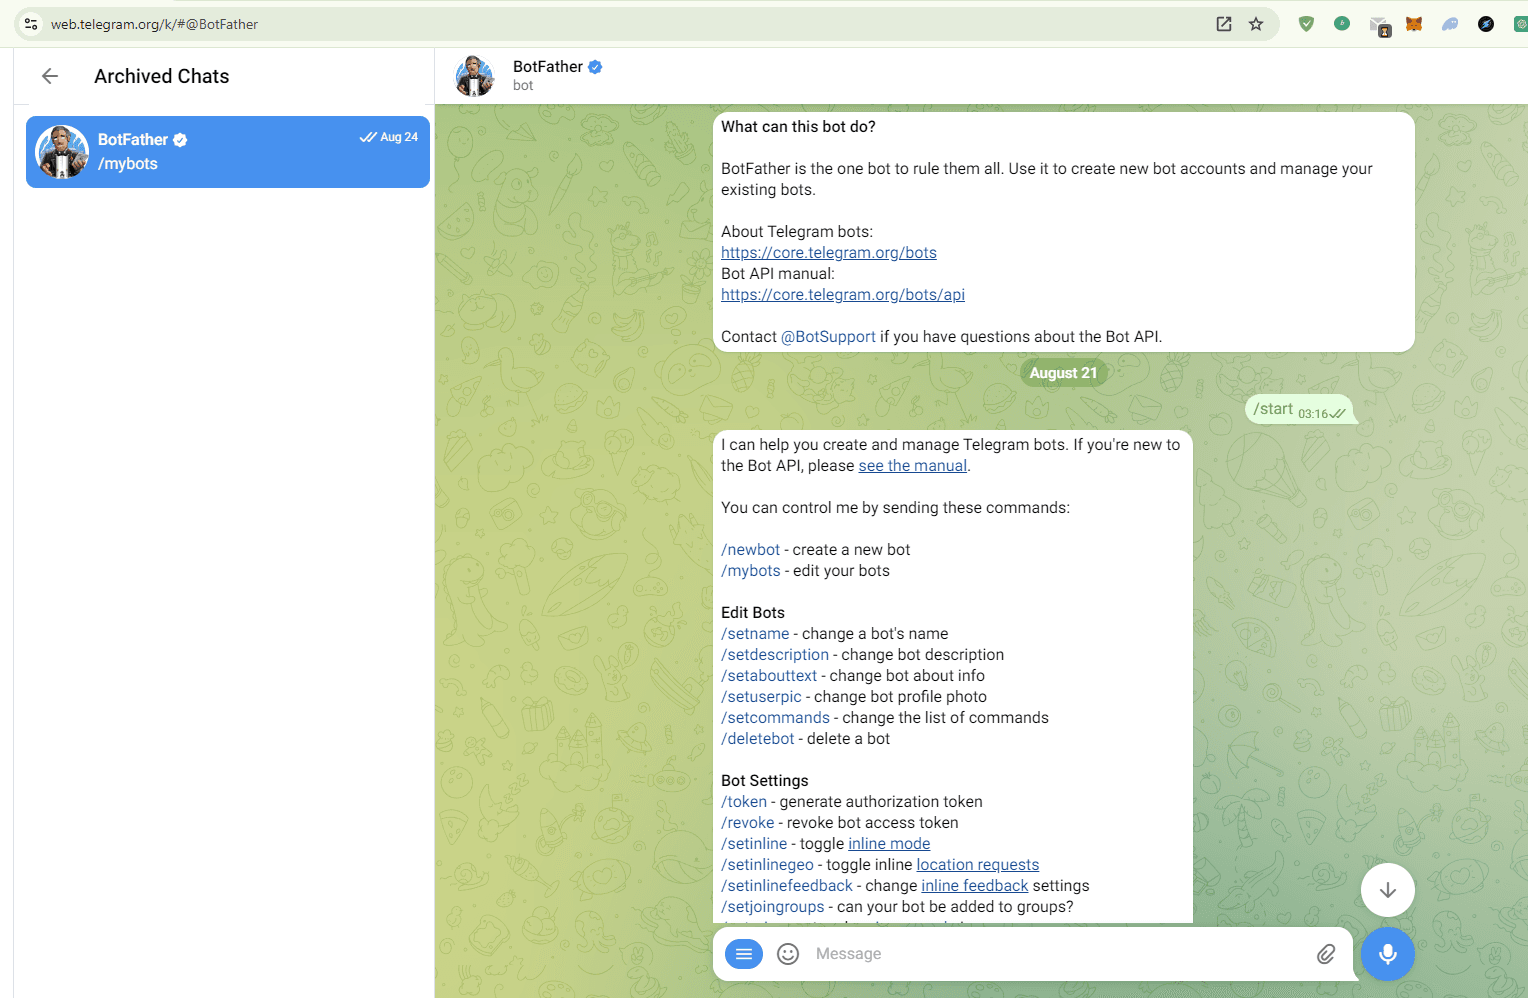Open the 'inline feedback' link

[x=975, y=886]
